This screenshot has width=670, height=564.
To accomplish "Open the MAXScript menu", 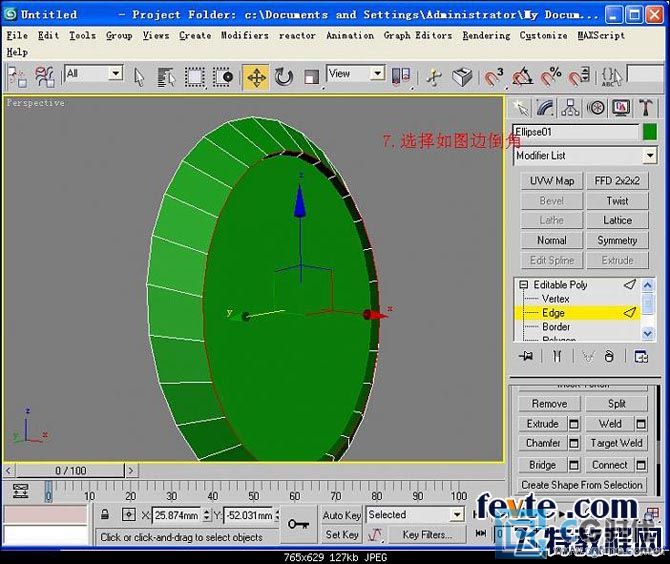I will [601, 35].
